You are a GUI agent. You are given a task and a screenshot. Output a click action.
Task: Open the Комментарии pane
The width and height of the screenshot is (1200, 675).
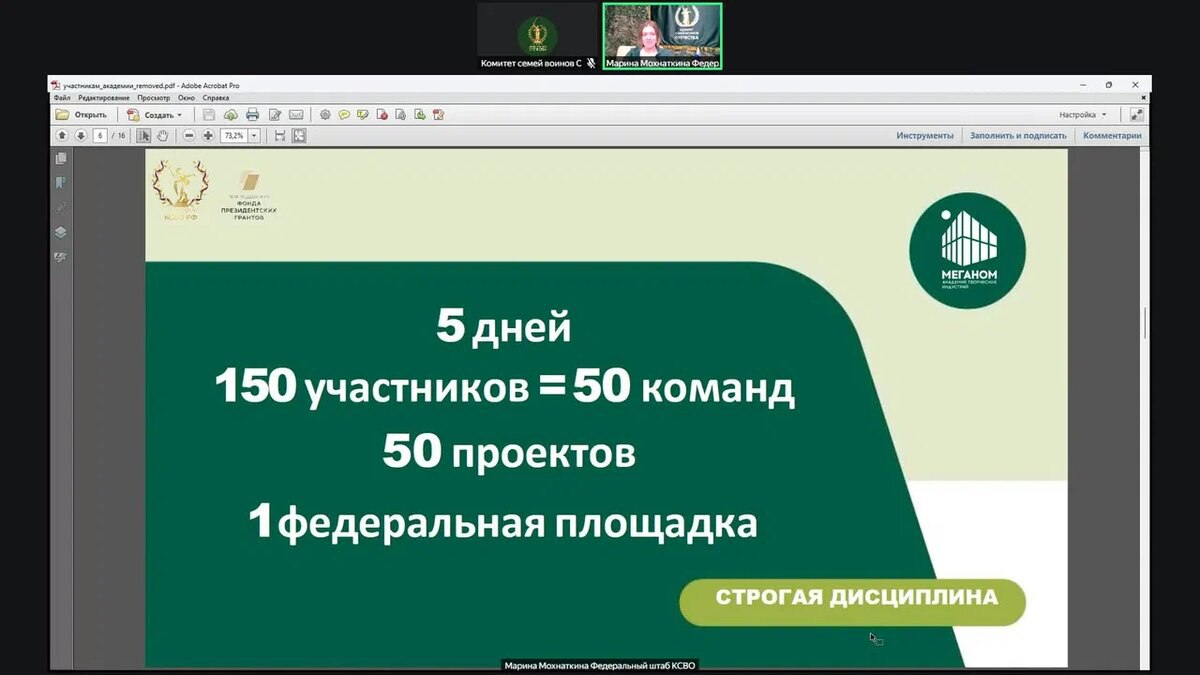coord(1111,135)
